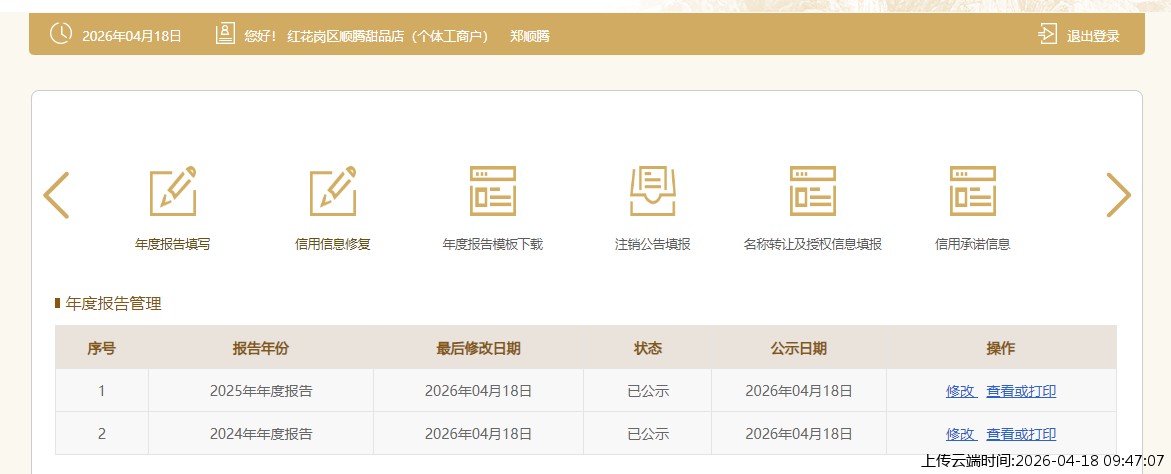
Task: Click the 信用信息修复 pencil icon
Action: (332, 191)
